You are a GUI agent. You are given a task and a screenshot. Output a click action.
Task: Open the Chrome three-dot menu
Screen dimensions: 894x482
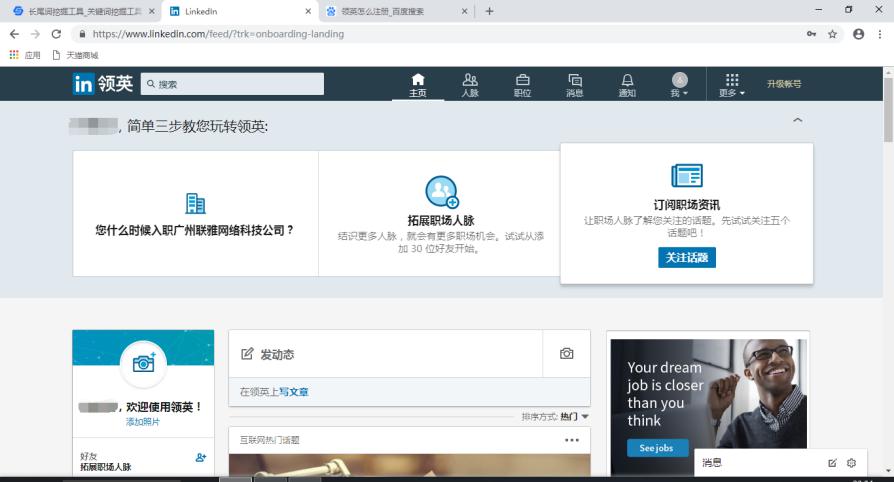coord(880,34)
